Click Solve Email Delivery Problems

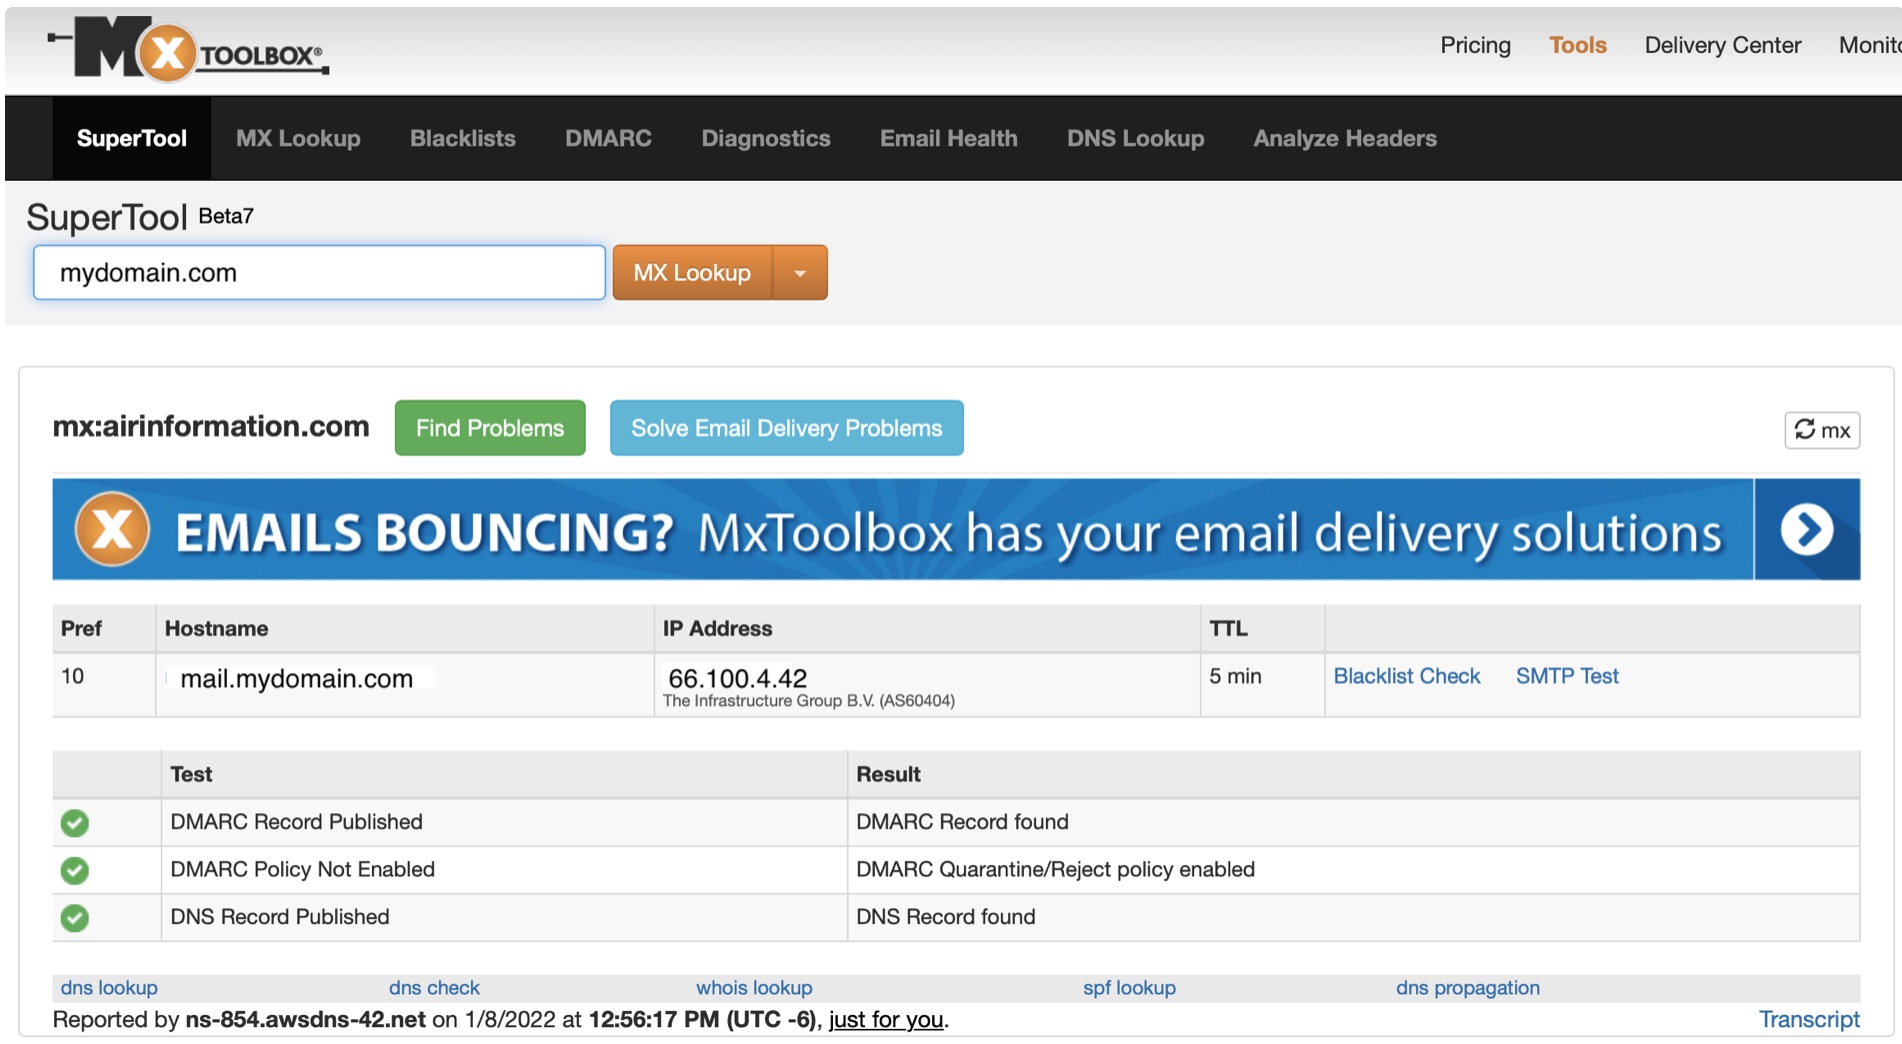click(x=786, y=428)
